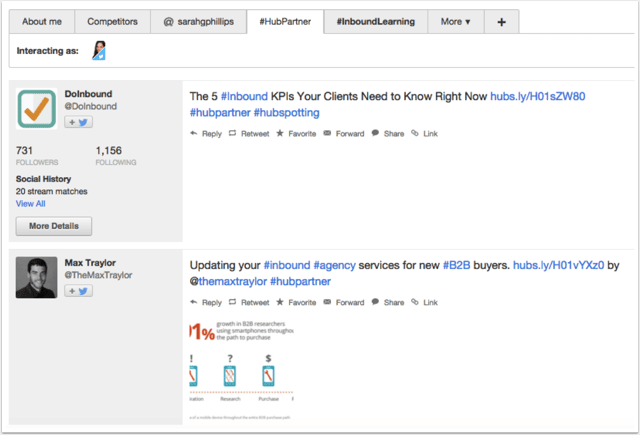
Task: Switch to the Competitors tab
Action: (113, 21)
